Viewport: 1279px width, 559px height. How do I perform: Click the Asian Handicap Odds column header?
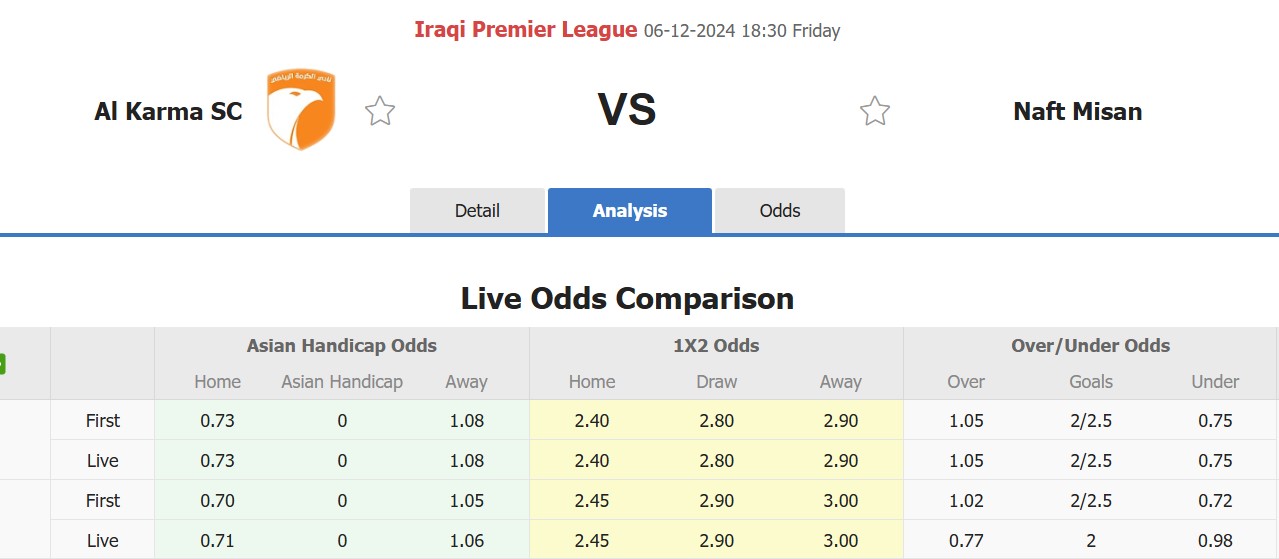(x=342, y=346)
